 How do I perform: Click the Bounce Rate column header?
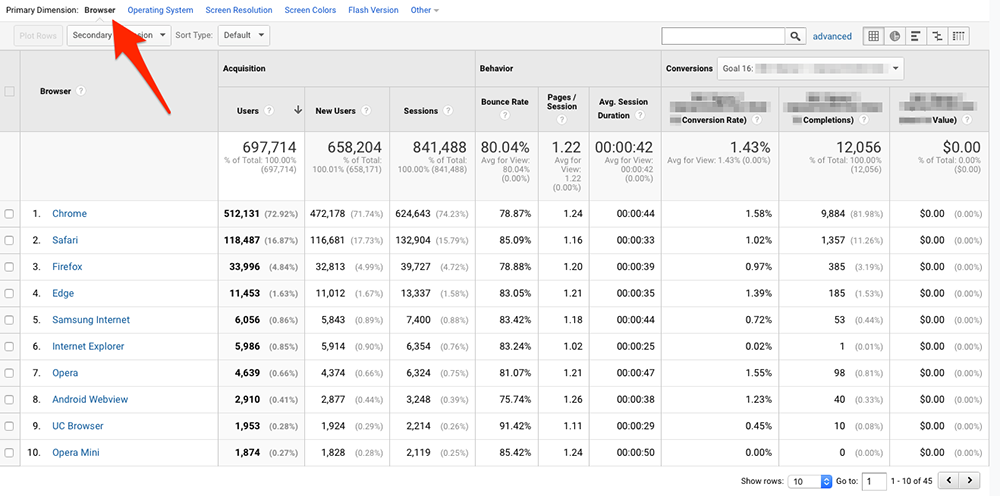[x=504, y=102]
